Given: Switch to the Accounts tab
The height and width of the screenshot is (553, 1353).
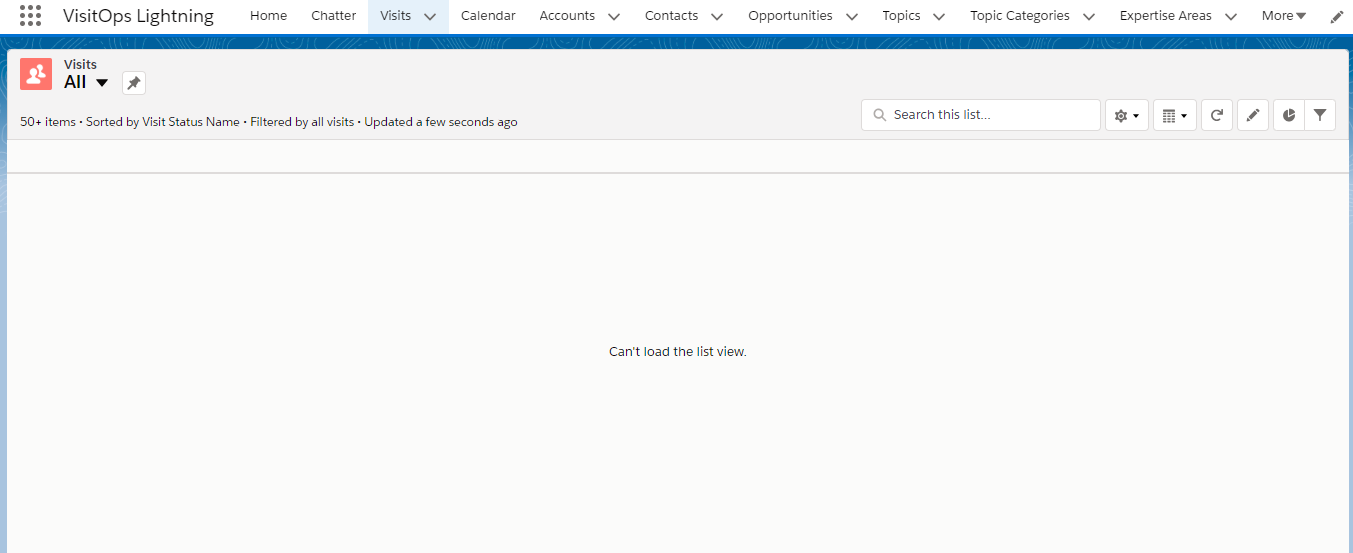Looking at the screenshot, I should pyautogui.click(x=567, y=16).
